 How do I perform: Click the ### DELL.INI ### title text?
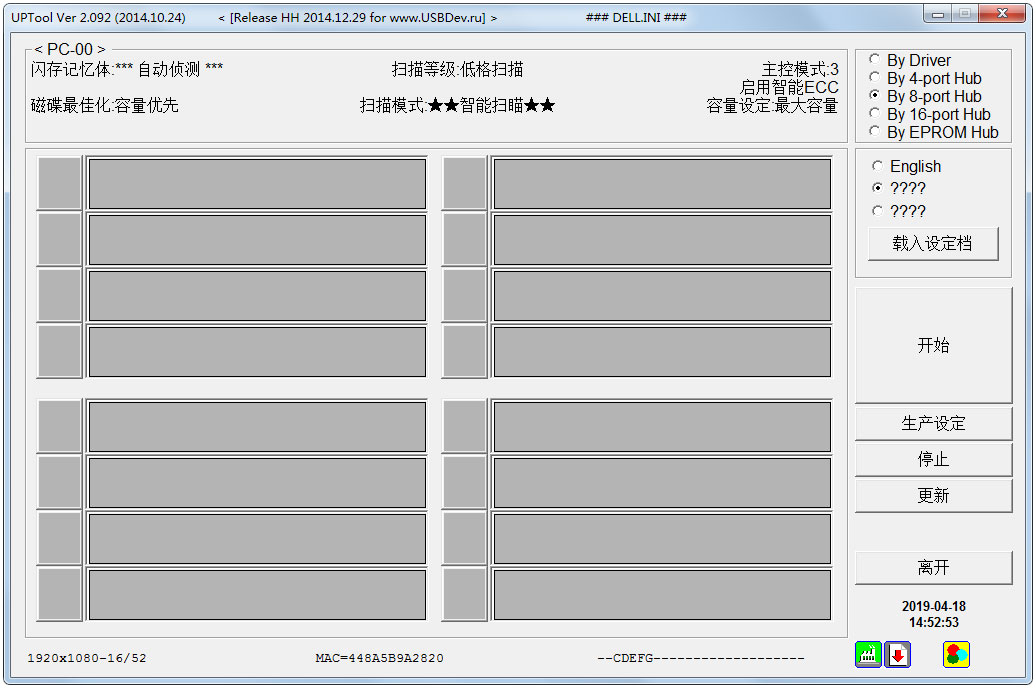(x=636, y=17)
